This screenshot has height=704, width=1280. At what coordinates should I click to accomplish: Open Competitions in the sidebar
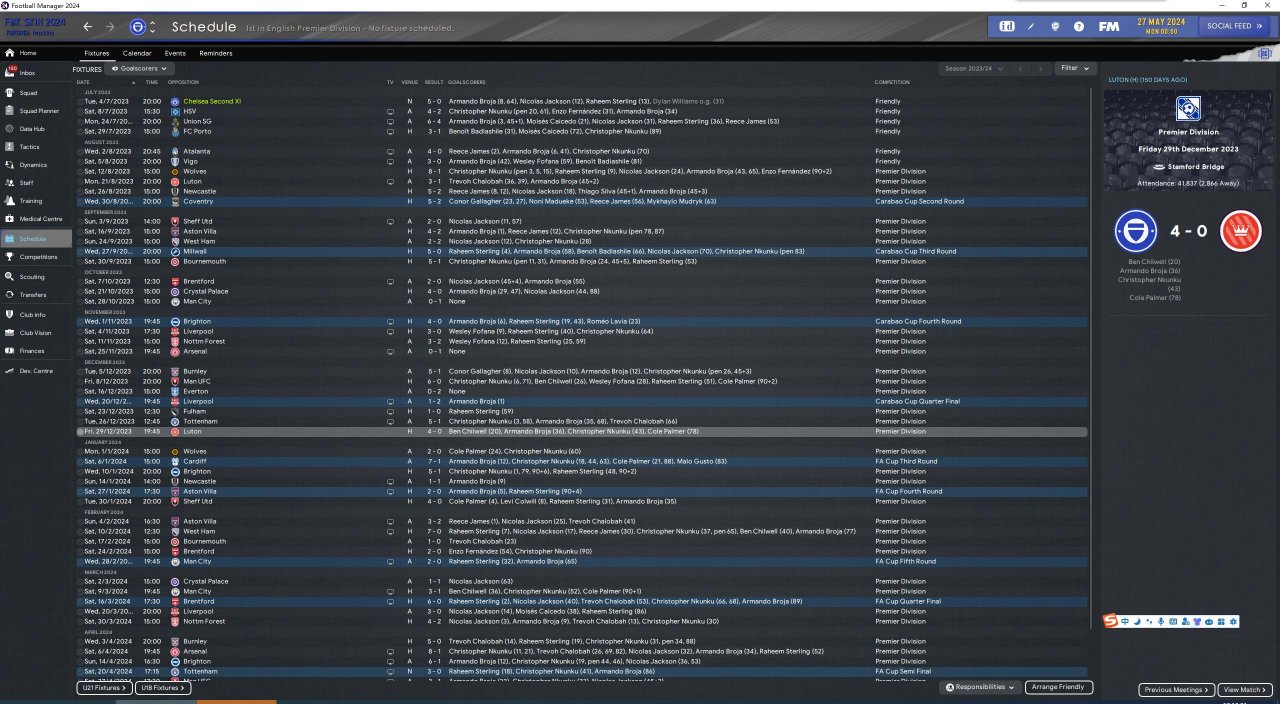[38, 257]
